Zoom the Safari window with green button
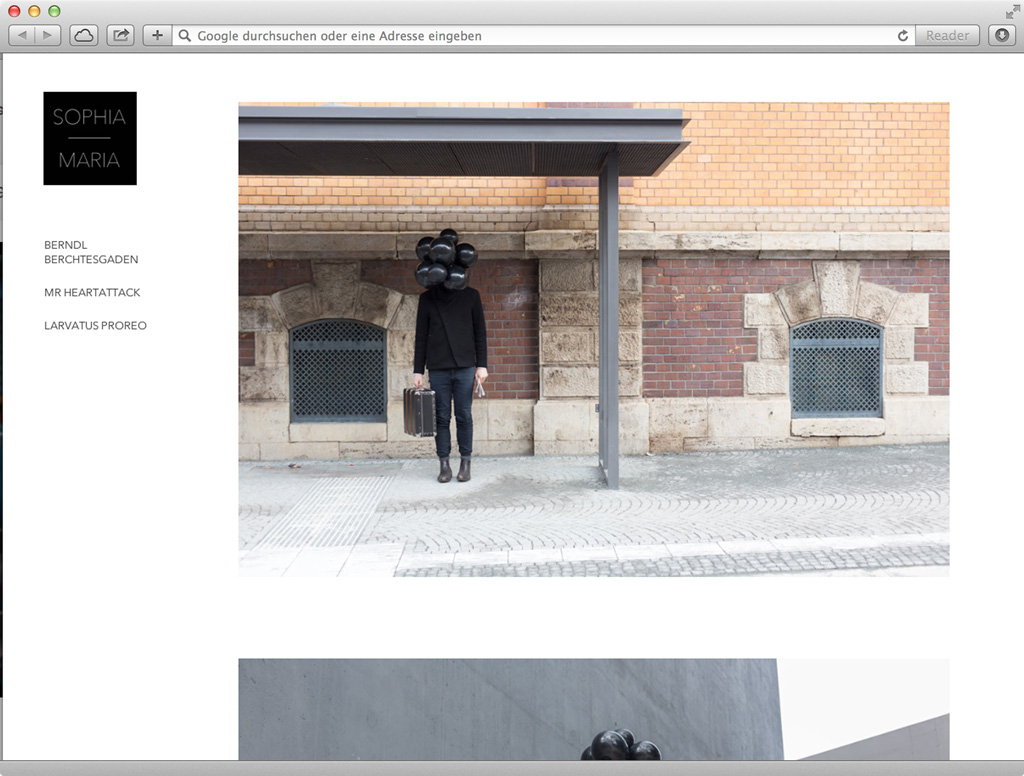Viewport: 1024px width, 776px height. tap(55, 11)
